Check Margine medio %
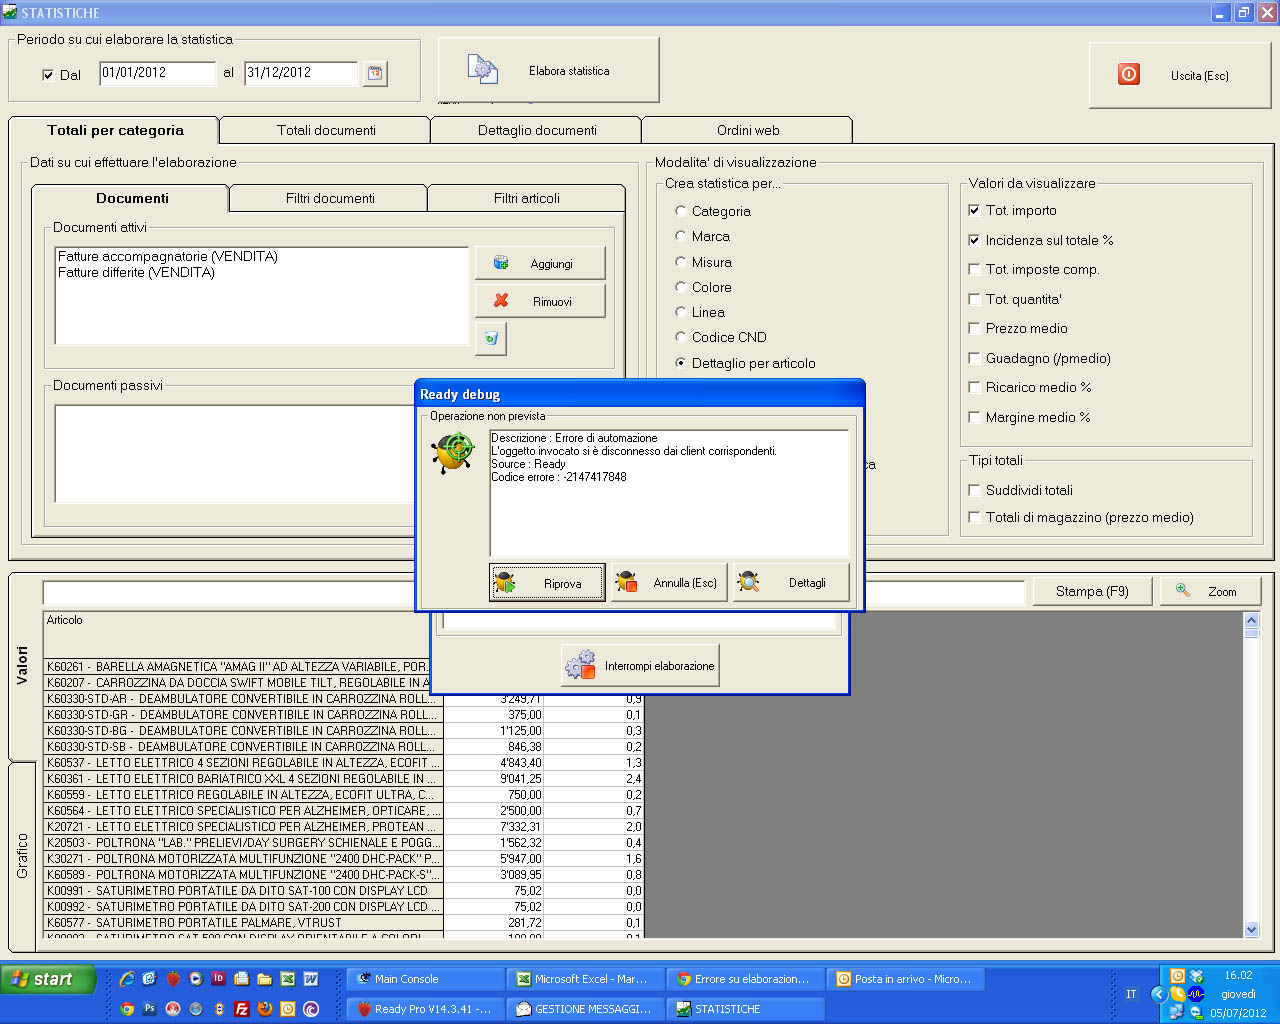Screen dimensions: 1280x1024 coord(974,417)
